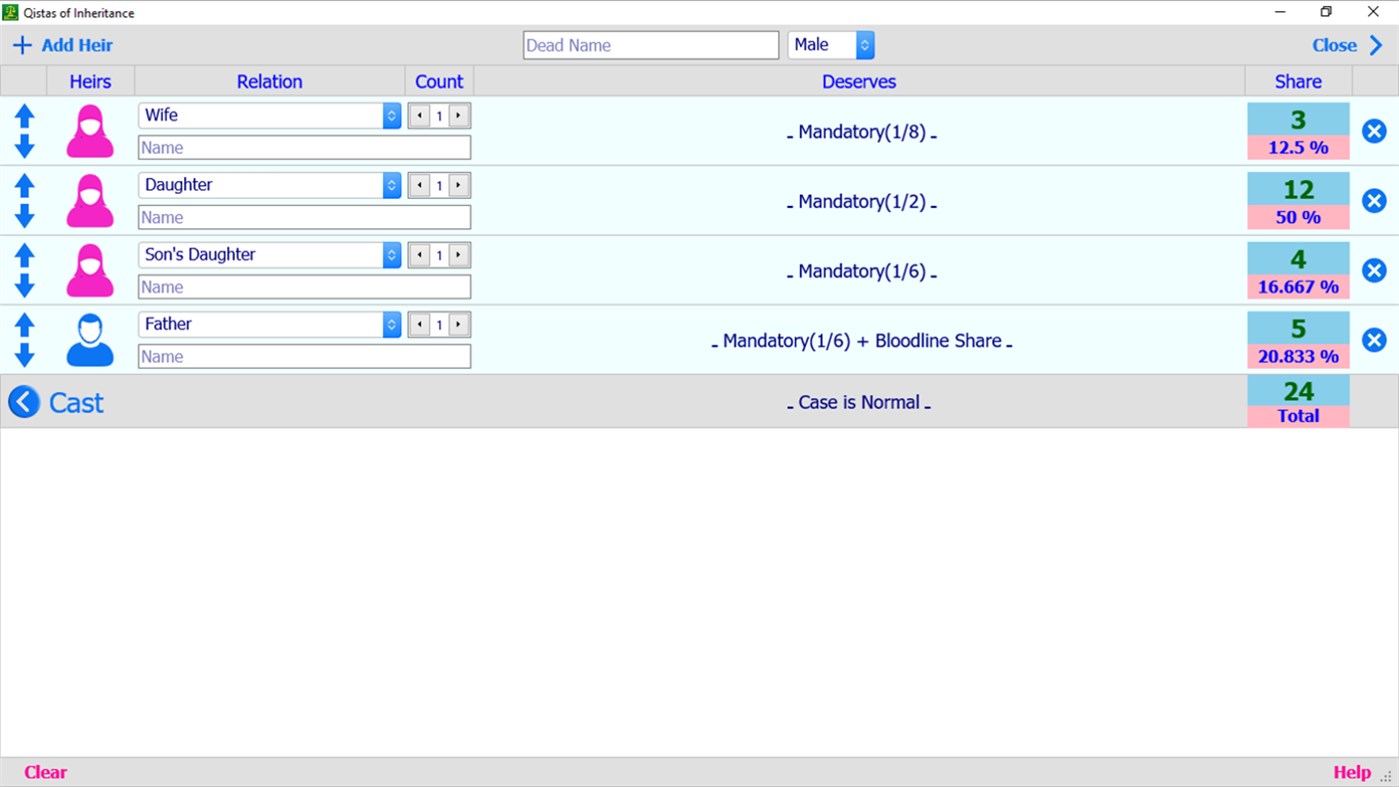Move the Daughter heir up one row

tap(24, 185)
